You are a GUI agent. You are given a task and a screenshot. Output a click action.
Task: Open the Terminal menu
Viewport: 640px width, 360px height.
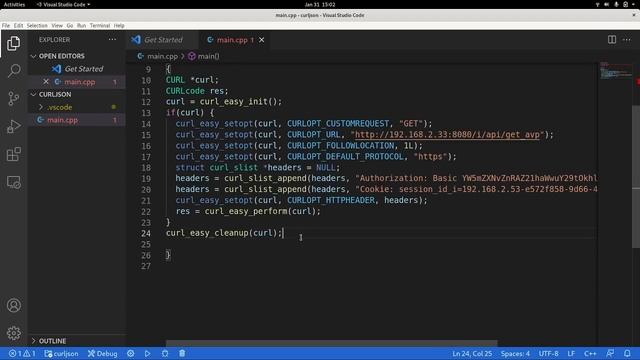pos(100,25)
